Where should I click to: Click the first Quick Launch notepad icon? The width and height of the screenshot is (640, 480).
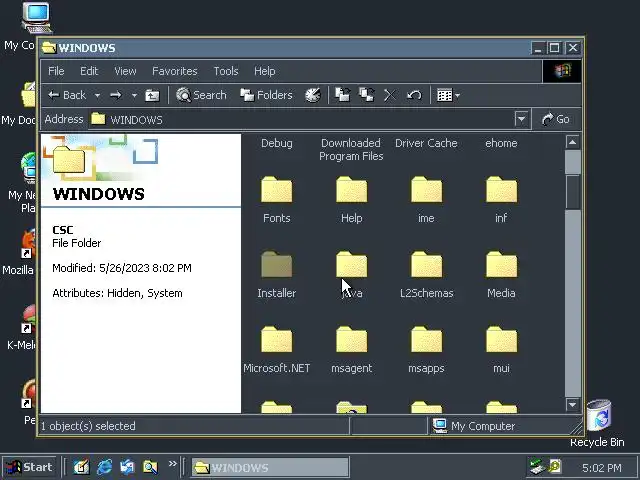[x=81, y=467]
